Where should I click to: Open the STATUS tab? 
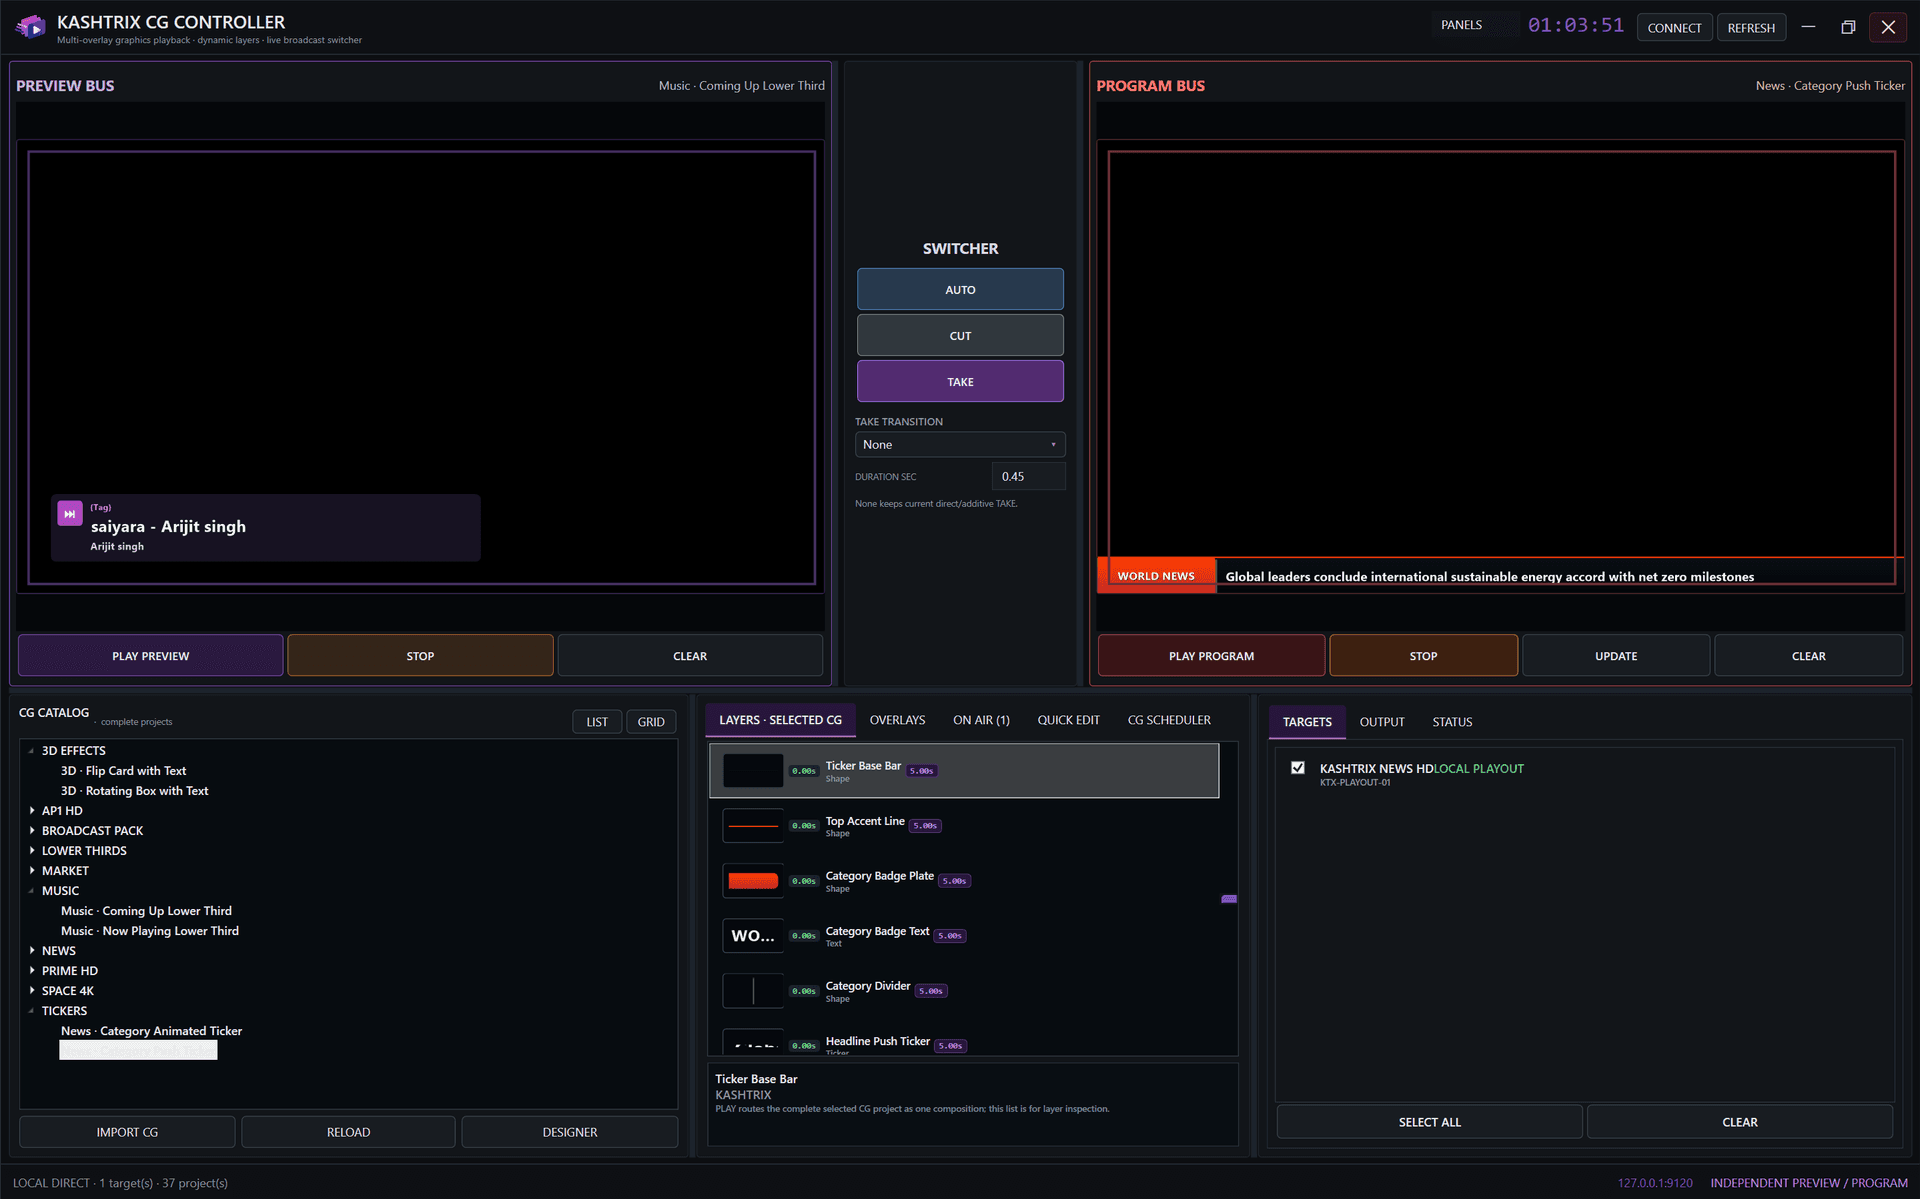pyautogui.click(x=1452, y=722)
